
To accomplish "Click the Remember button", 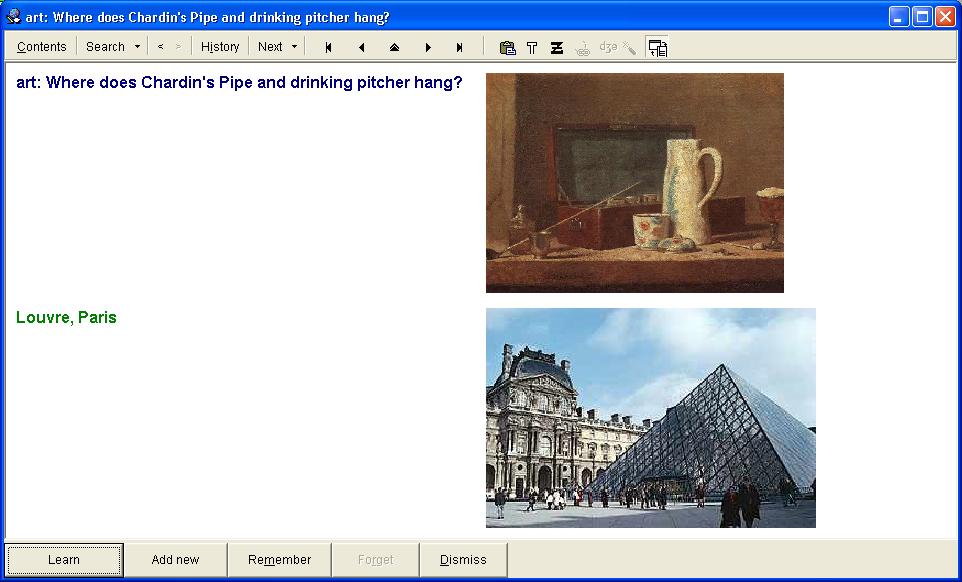I will (x=279, y=560).
